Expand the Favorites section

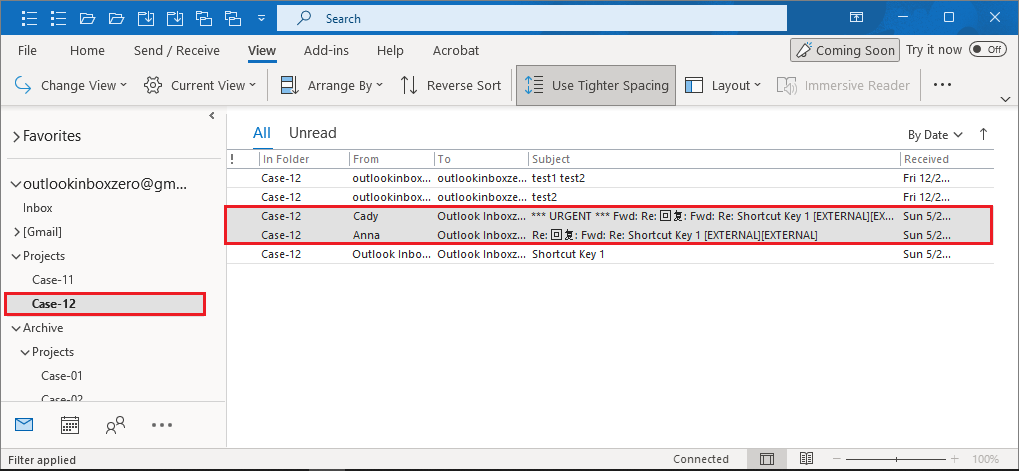16,136
